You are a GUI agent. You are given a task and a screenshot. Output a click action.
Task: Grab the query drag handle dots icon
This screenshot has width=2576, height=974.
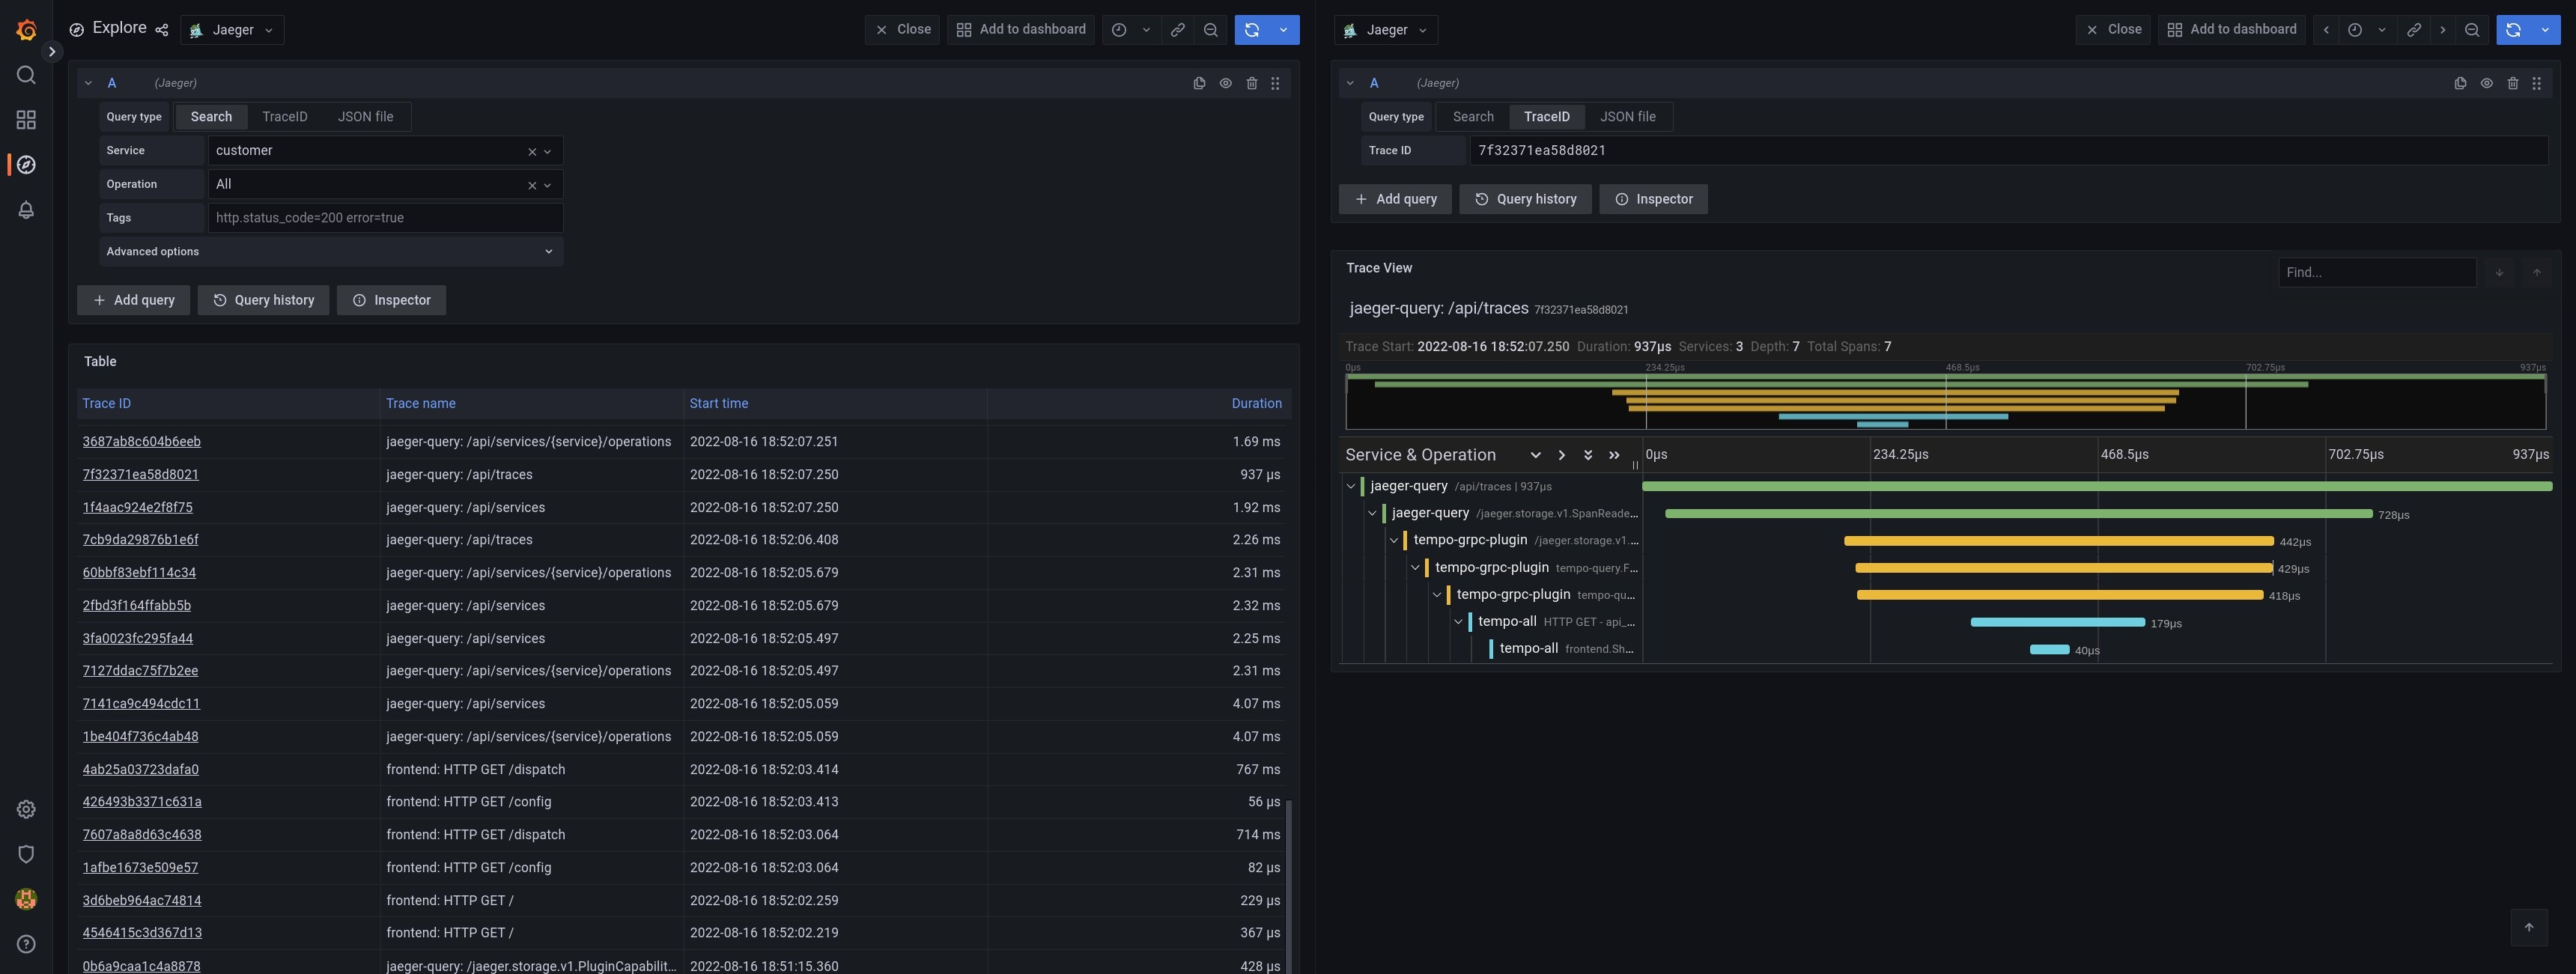coord(1275,83)
